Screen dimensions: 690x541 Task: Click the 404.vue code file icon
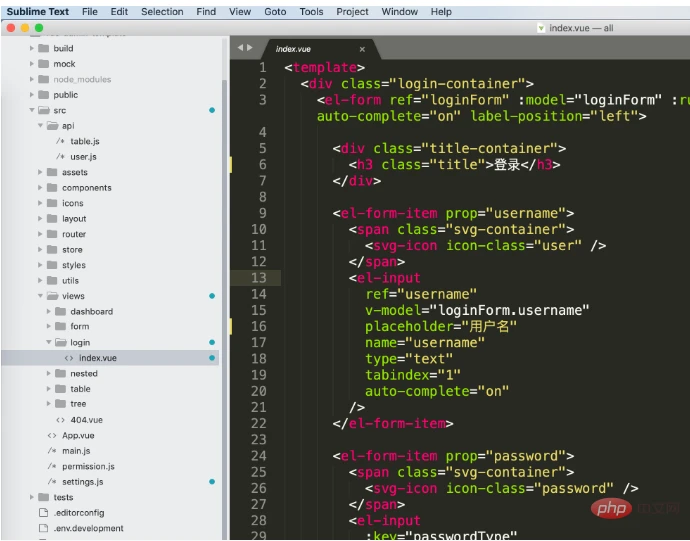pyautogui.click(x=60, y=420)
